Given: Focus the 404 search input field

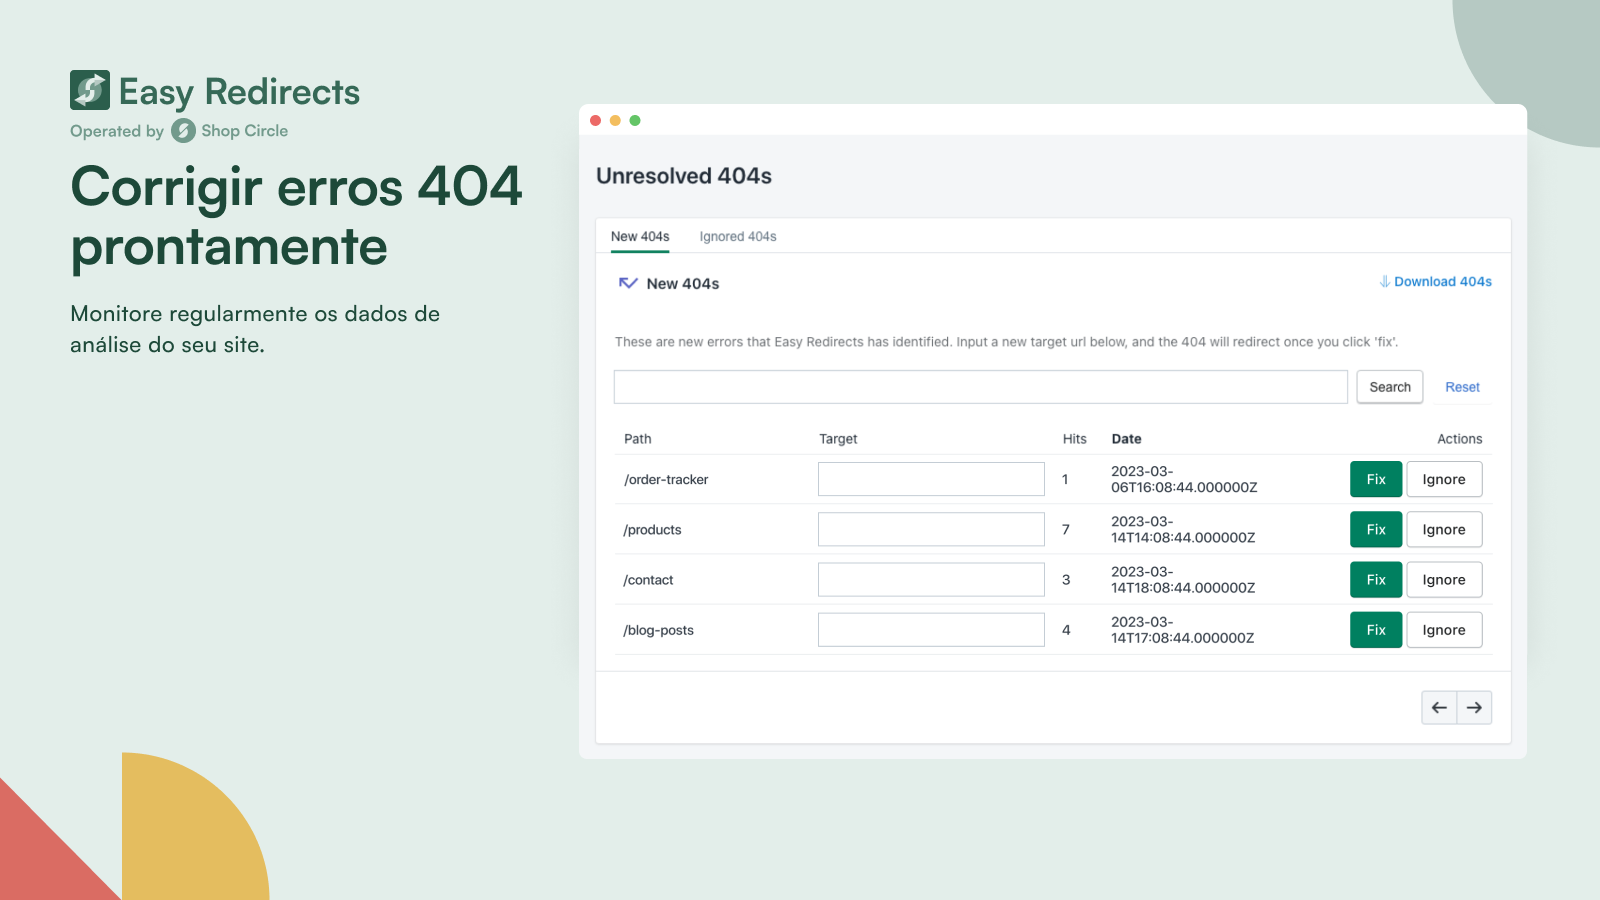Looking at the screenshot, I should click(981, 387).
